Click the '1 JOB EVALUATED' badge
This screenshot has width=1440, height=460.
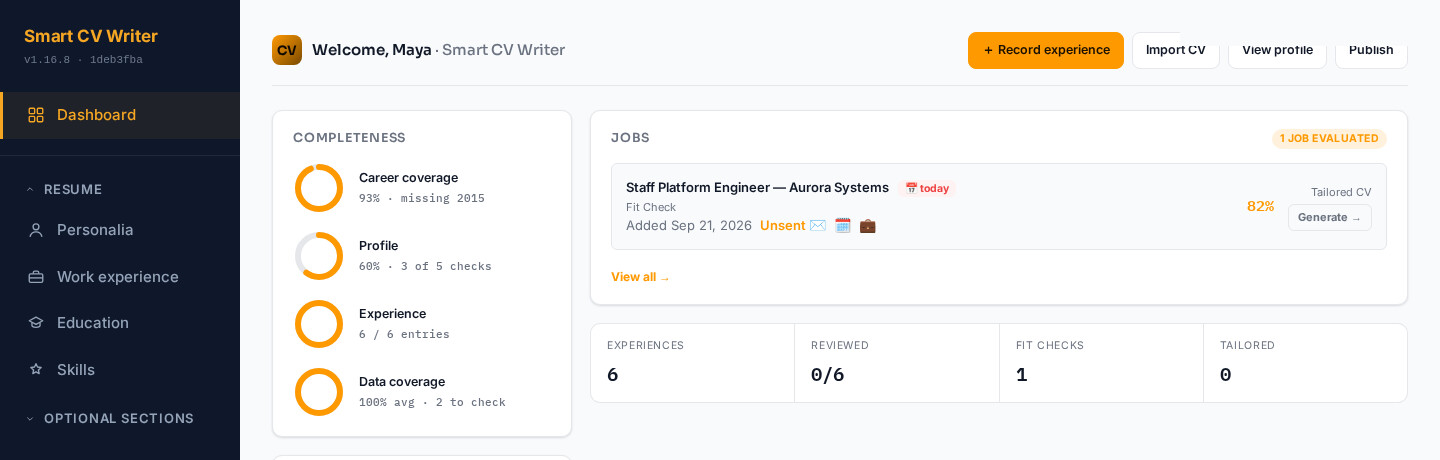coord(1329,138)
